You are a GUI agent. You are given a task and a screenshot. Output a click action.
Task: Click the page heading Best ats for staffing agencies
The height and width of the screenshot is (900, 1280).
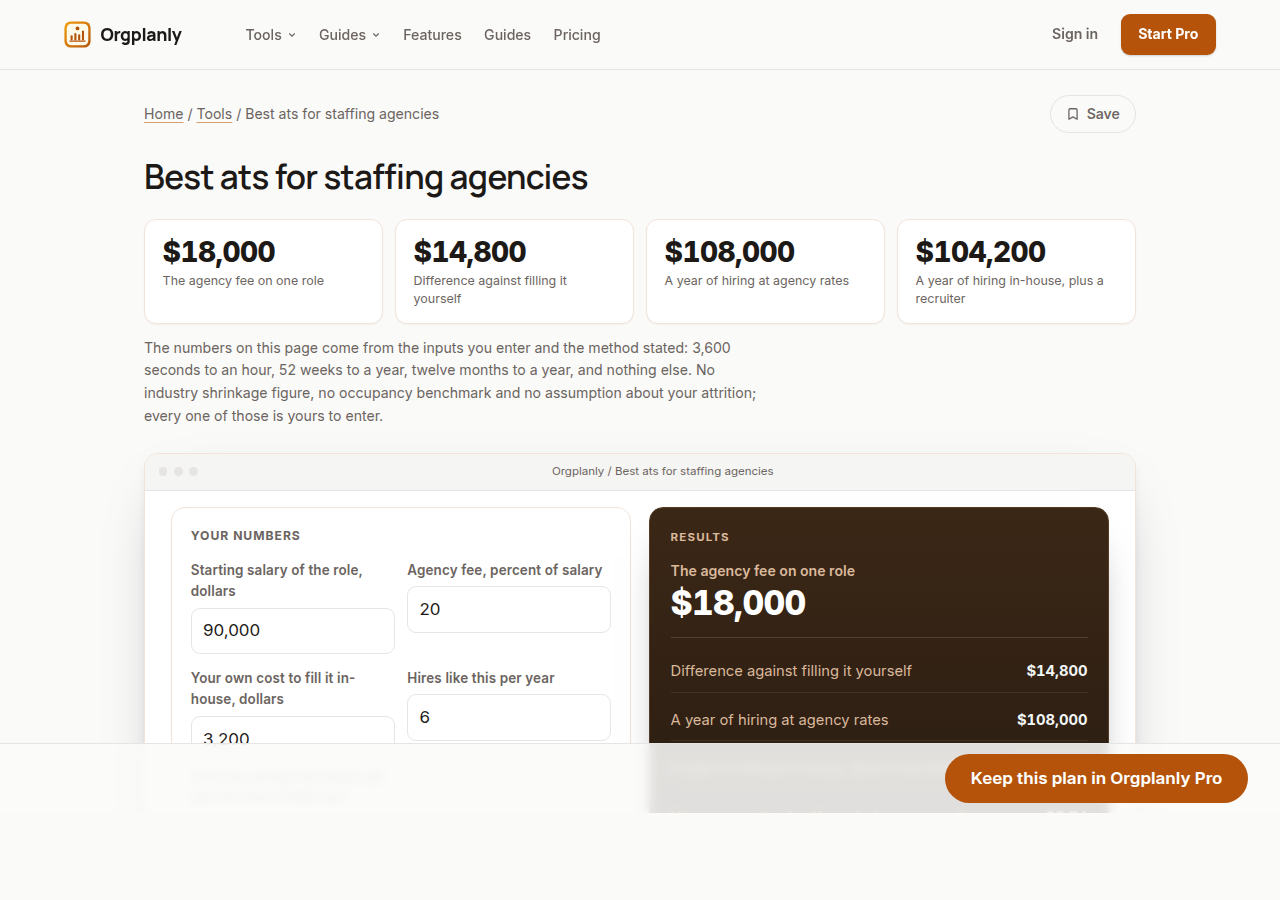pyautogui.click(x=366, y=177)
